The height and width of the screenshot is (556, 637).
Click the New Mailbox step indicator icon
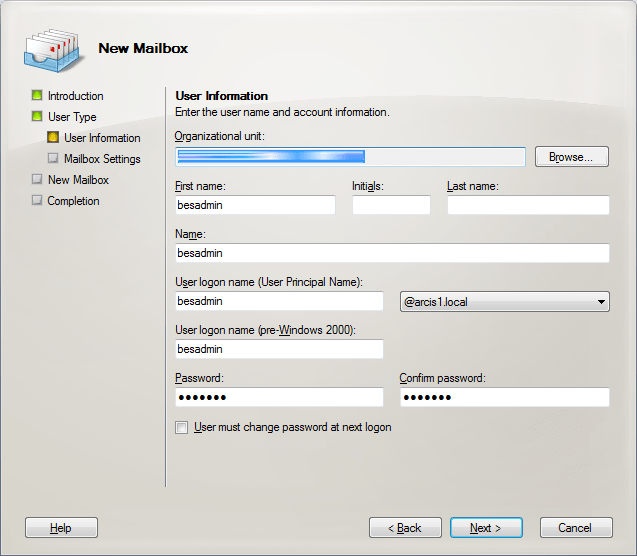(37, 180)
